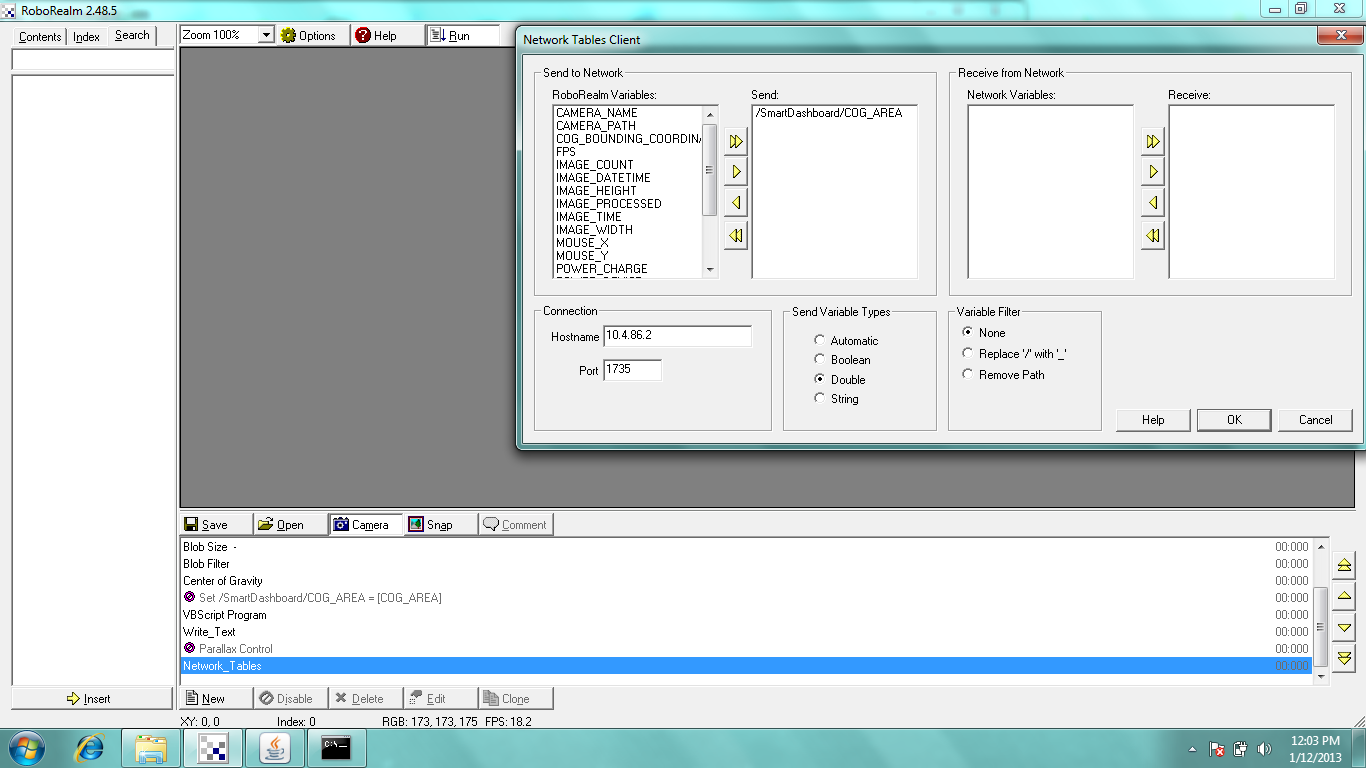
Task: Move module to top of pipeline
Action: [1344, 564]
